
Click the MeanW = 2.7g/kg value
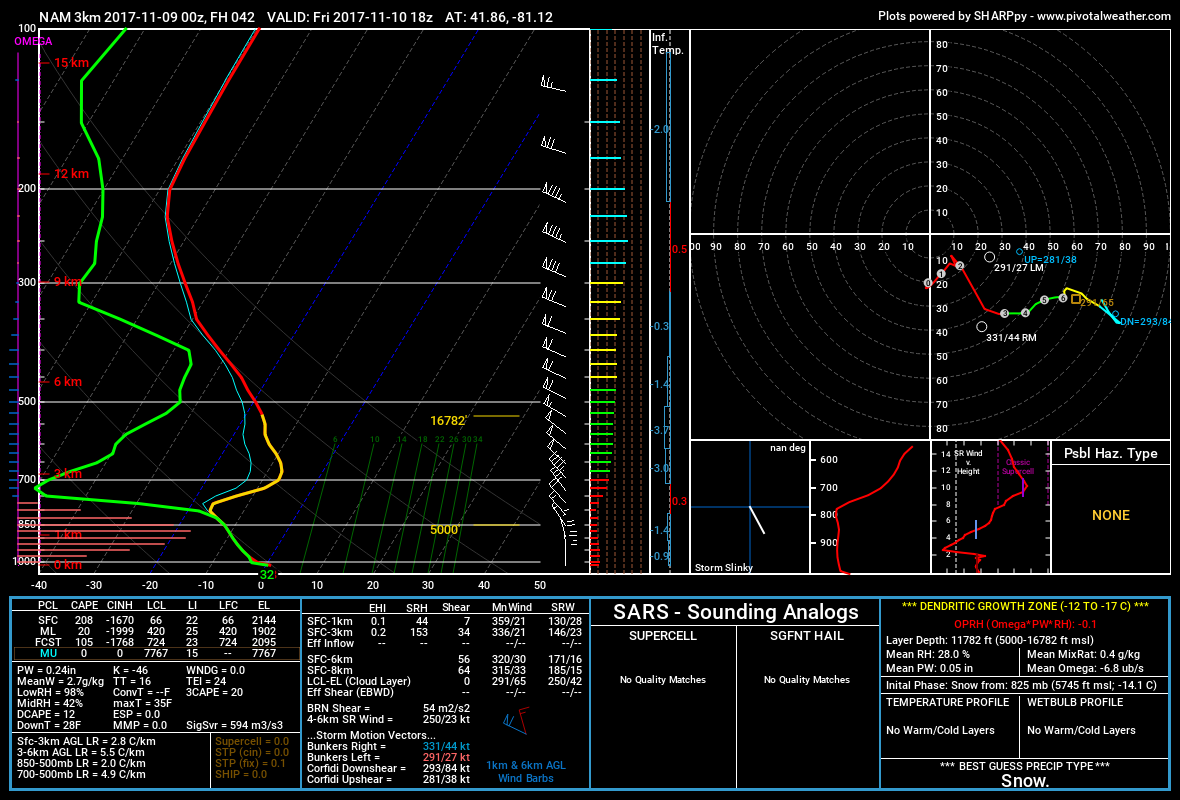click(x=60, y=681)
